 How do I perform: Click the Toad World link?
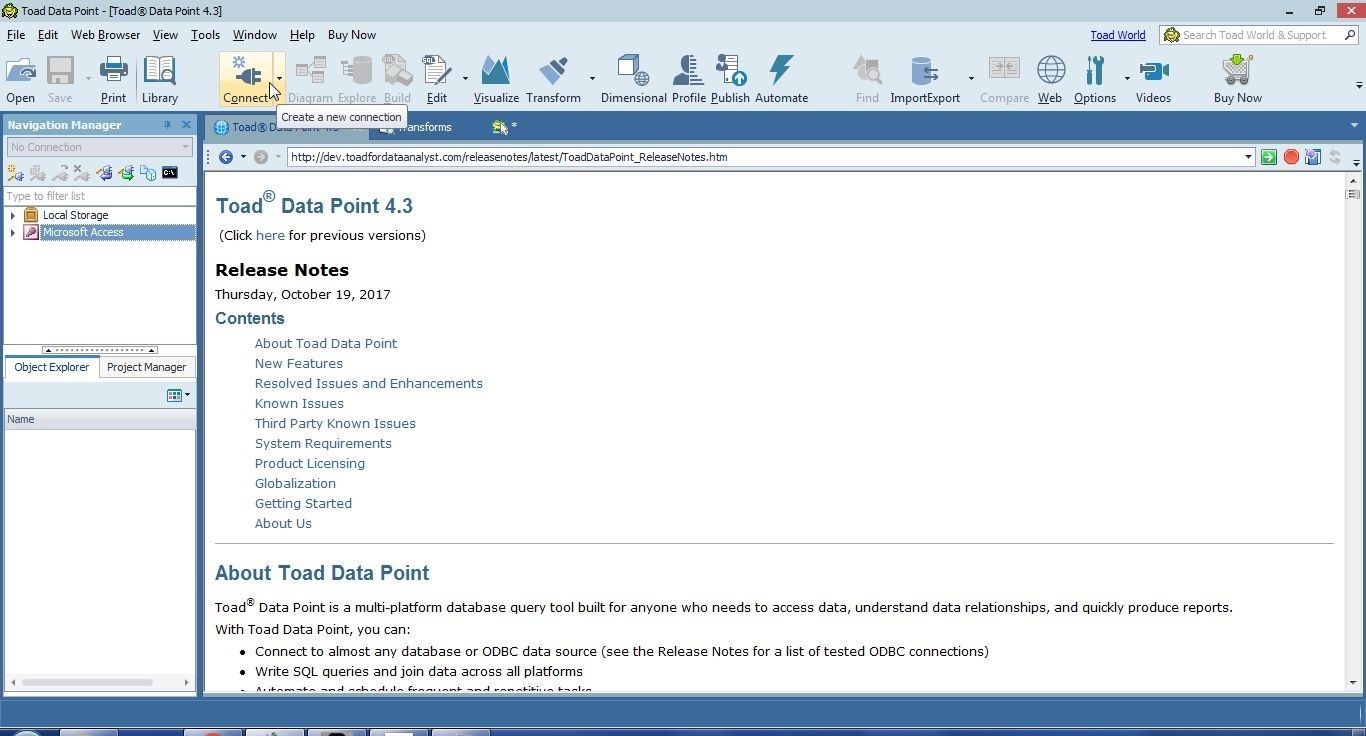click(x=1117, y=35)
